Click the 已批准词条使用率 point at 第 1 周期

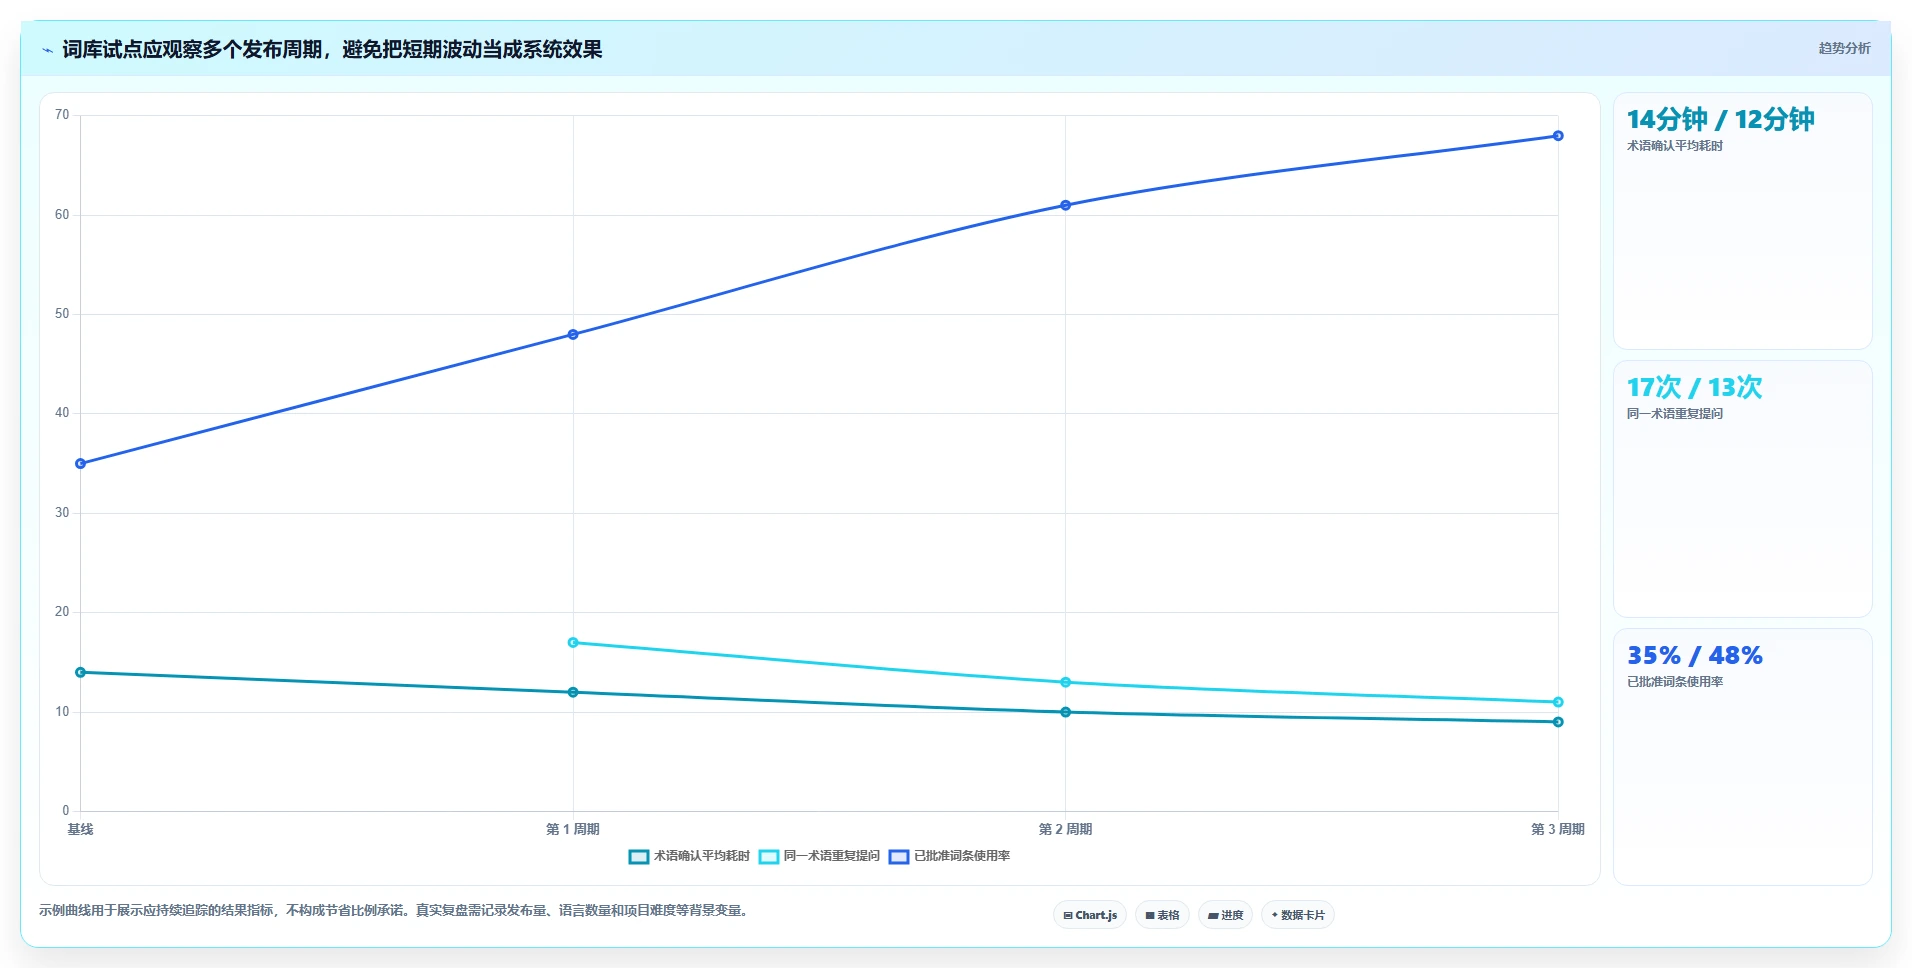pyautogui.click(x=573, y=335)
